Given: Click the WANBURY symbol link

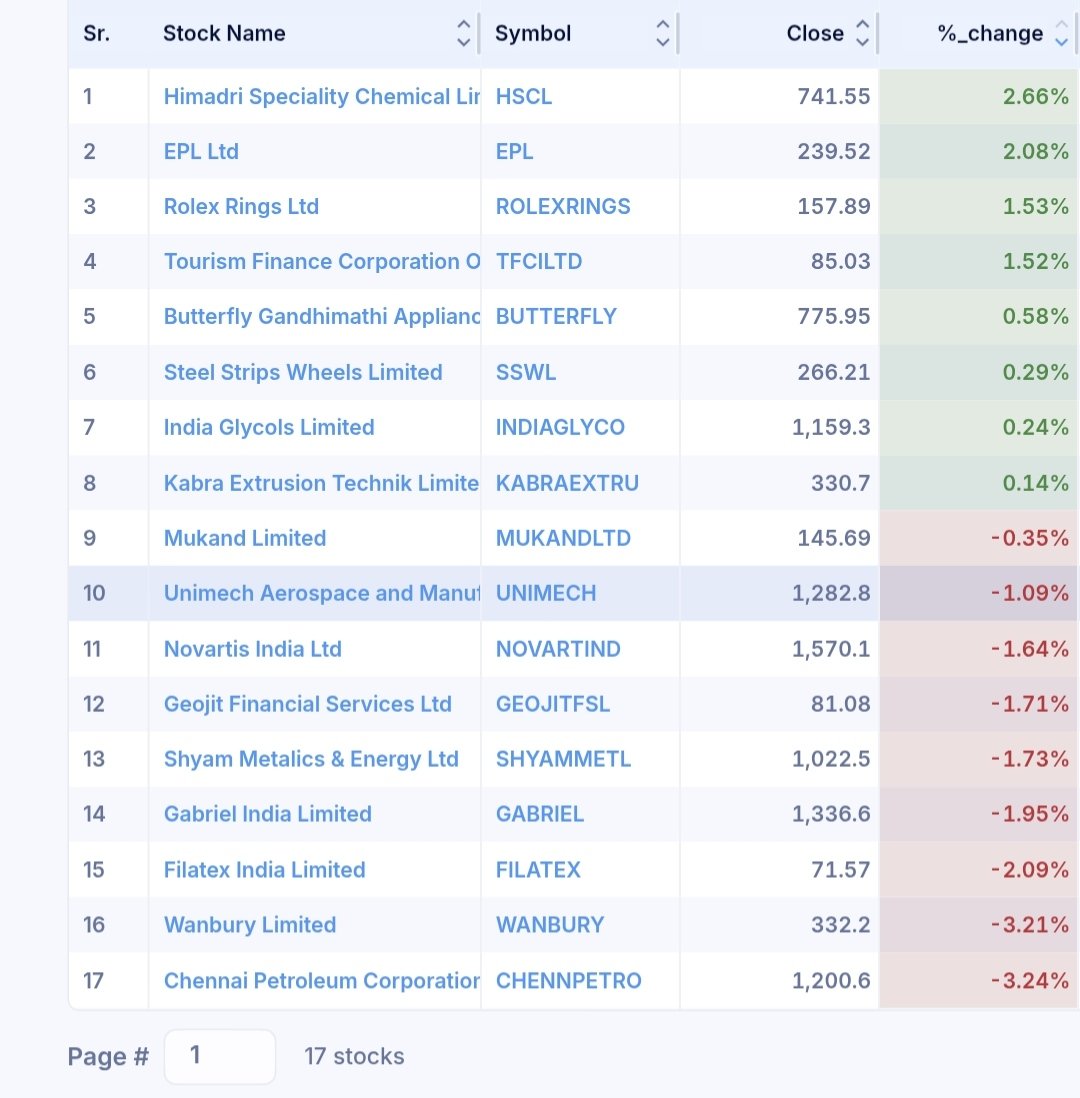Looking at the screenshot, I should [550, 924].
